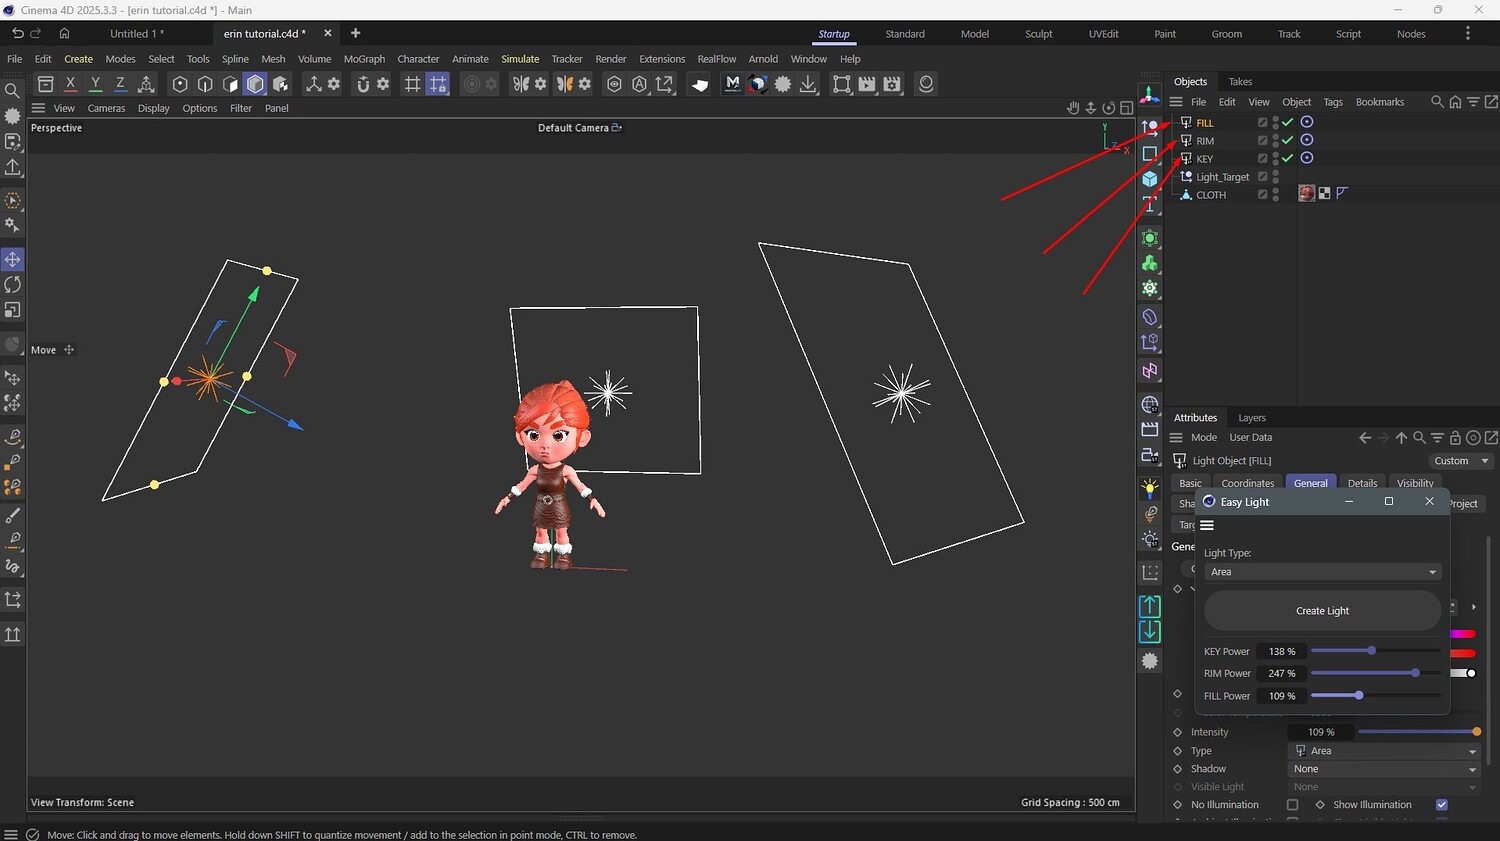Open the Display menu in viewport
Image resolution: width=1500 pixels, height=841 pixels.
pyautogui.click(x=153, y=108)
